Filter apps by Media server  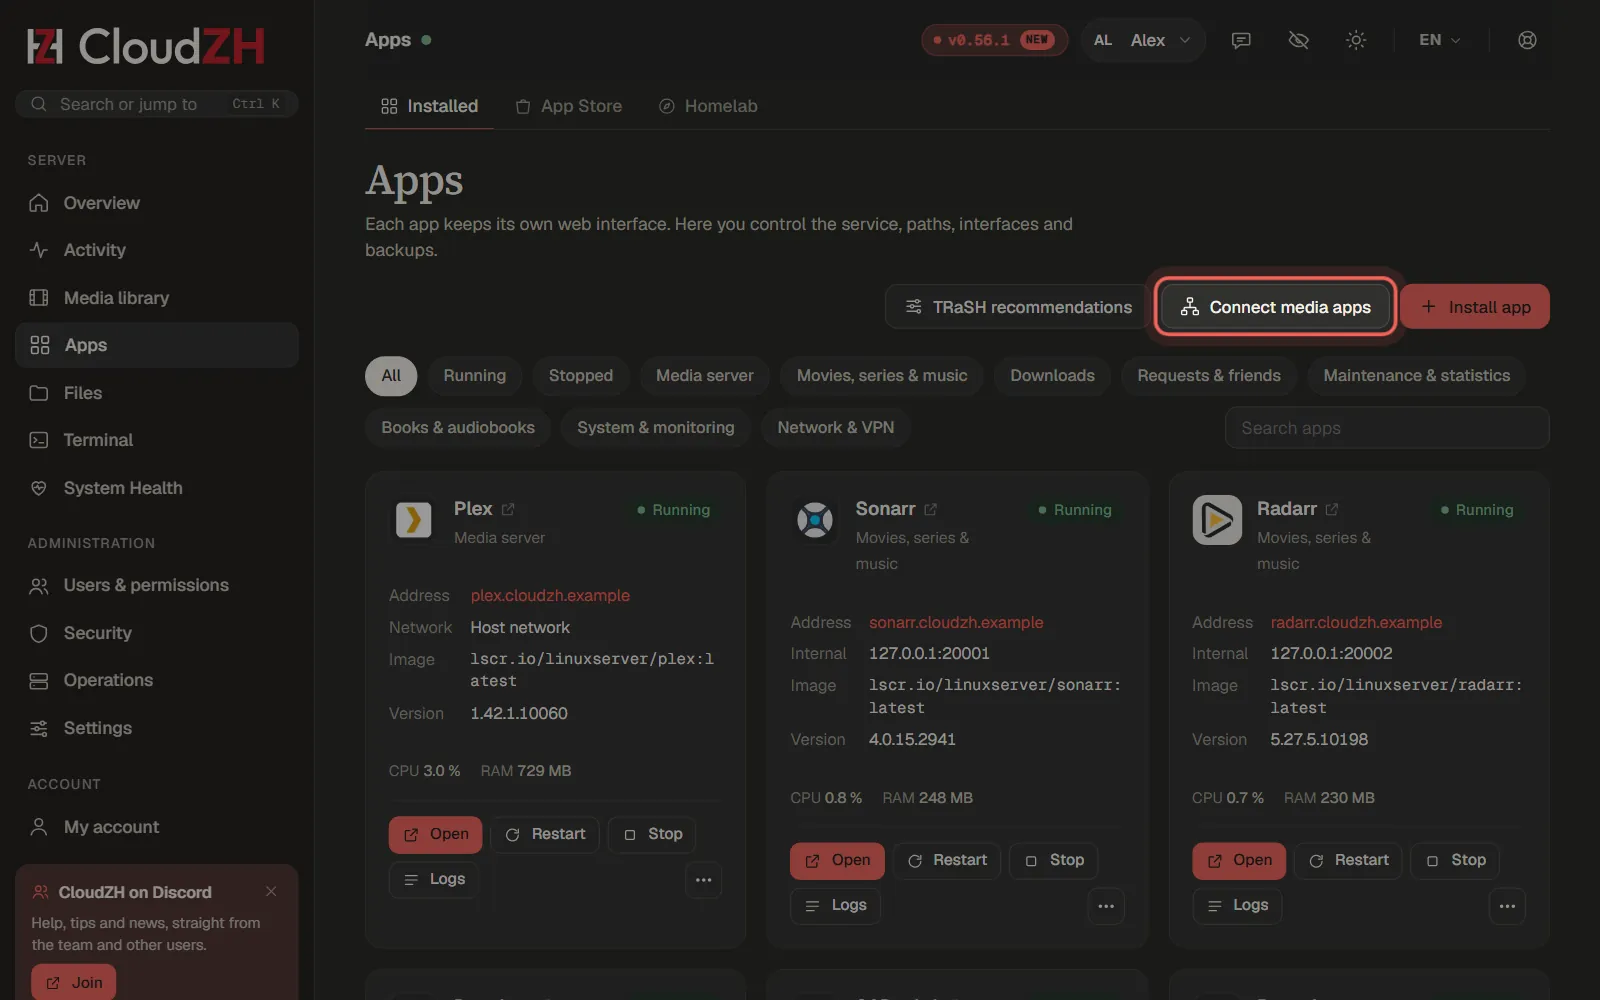(705, 375)
